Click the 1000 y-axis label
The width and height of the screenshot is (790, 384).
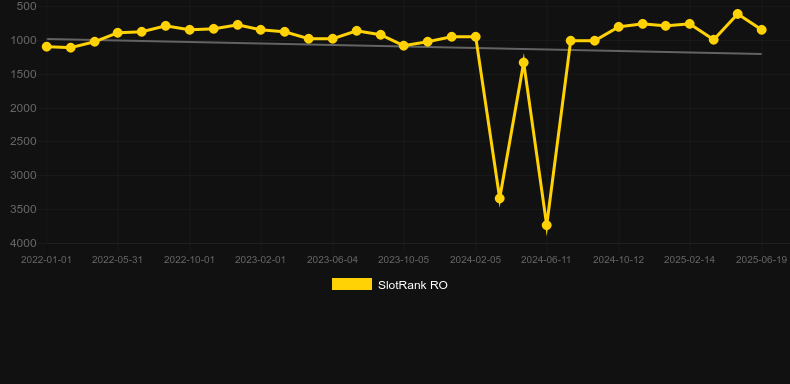pos(24,40)
